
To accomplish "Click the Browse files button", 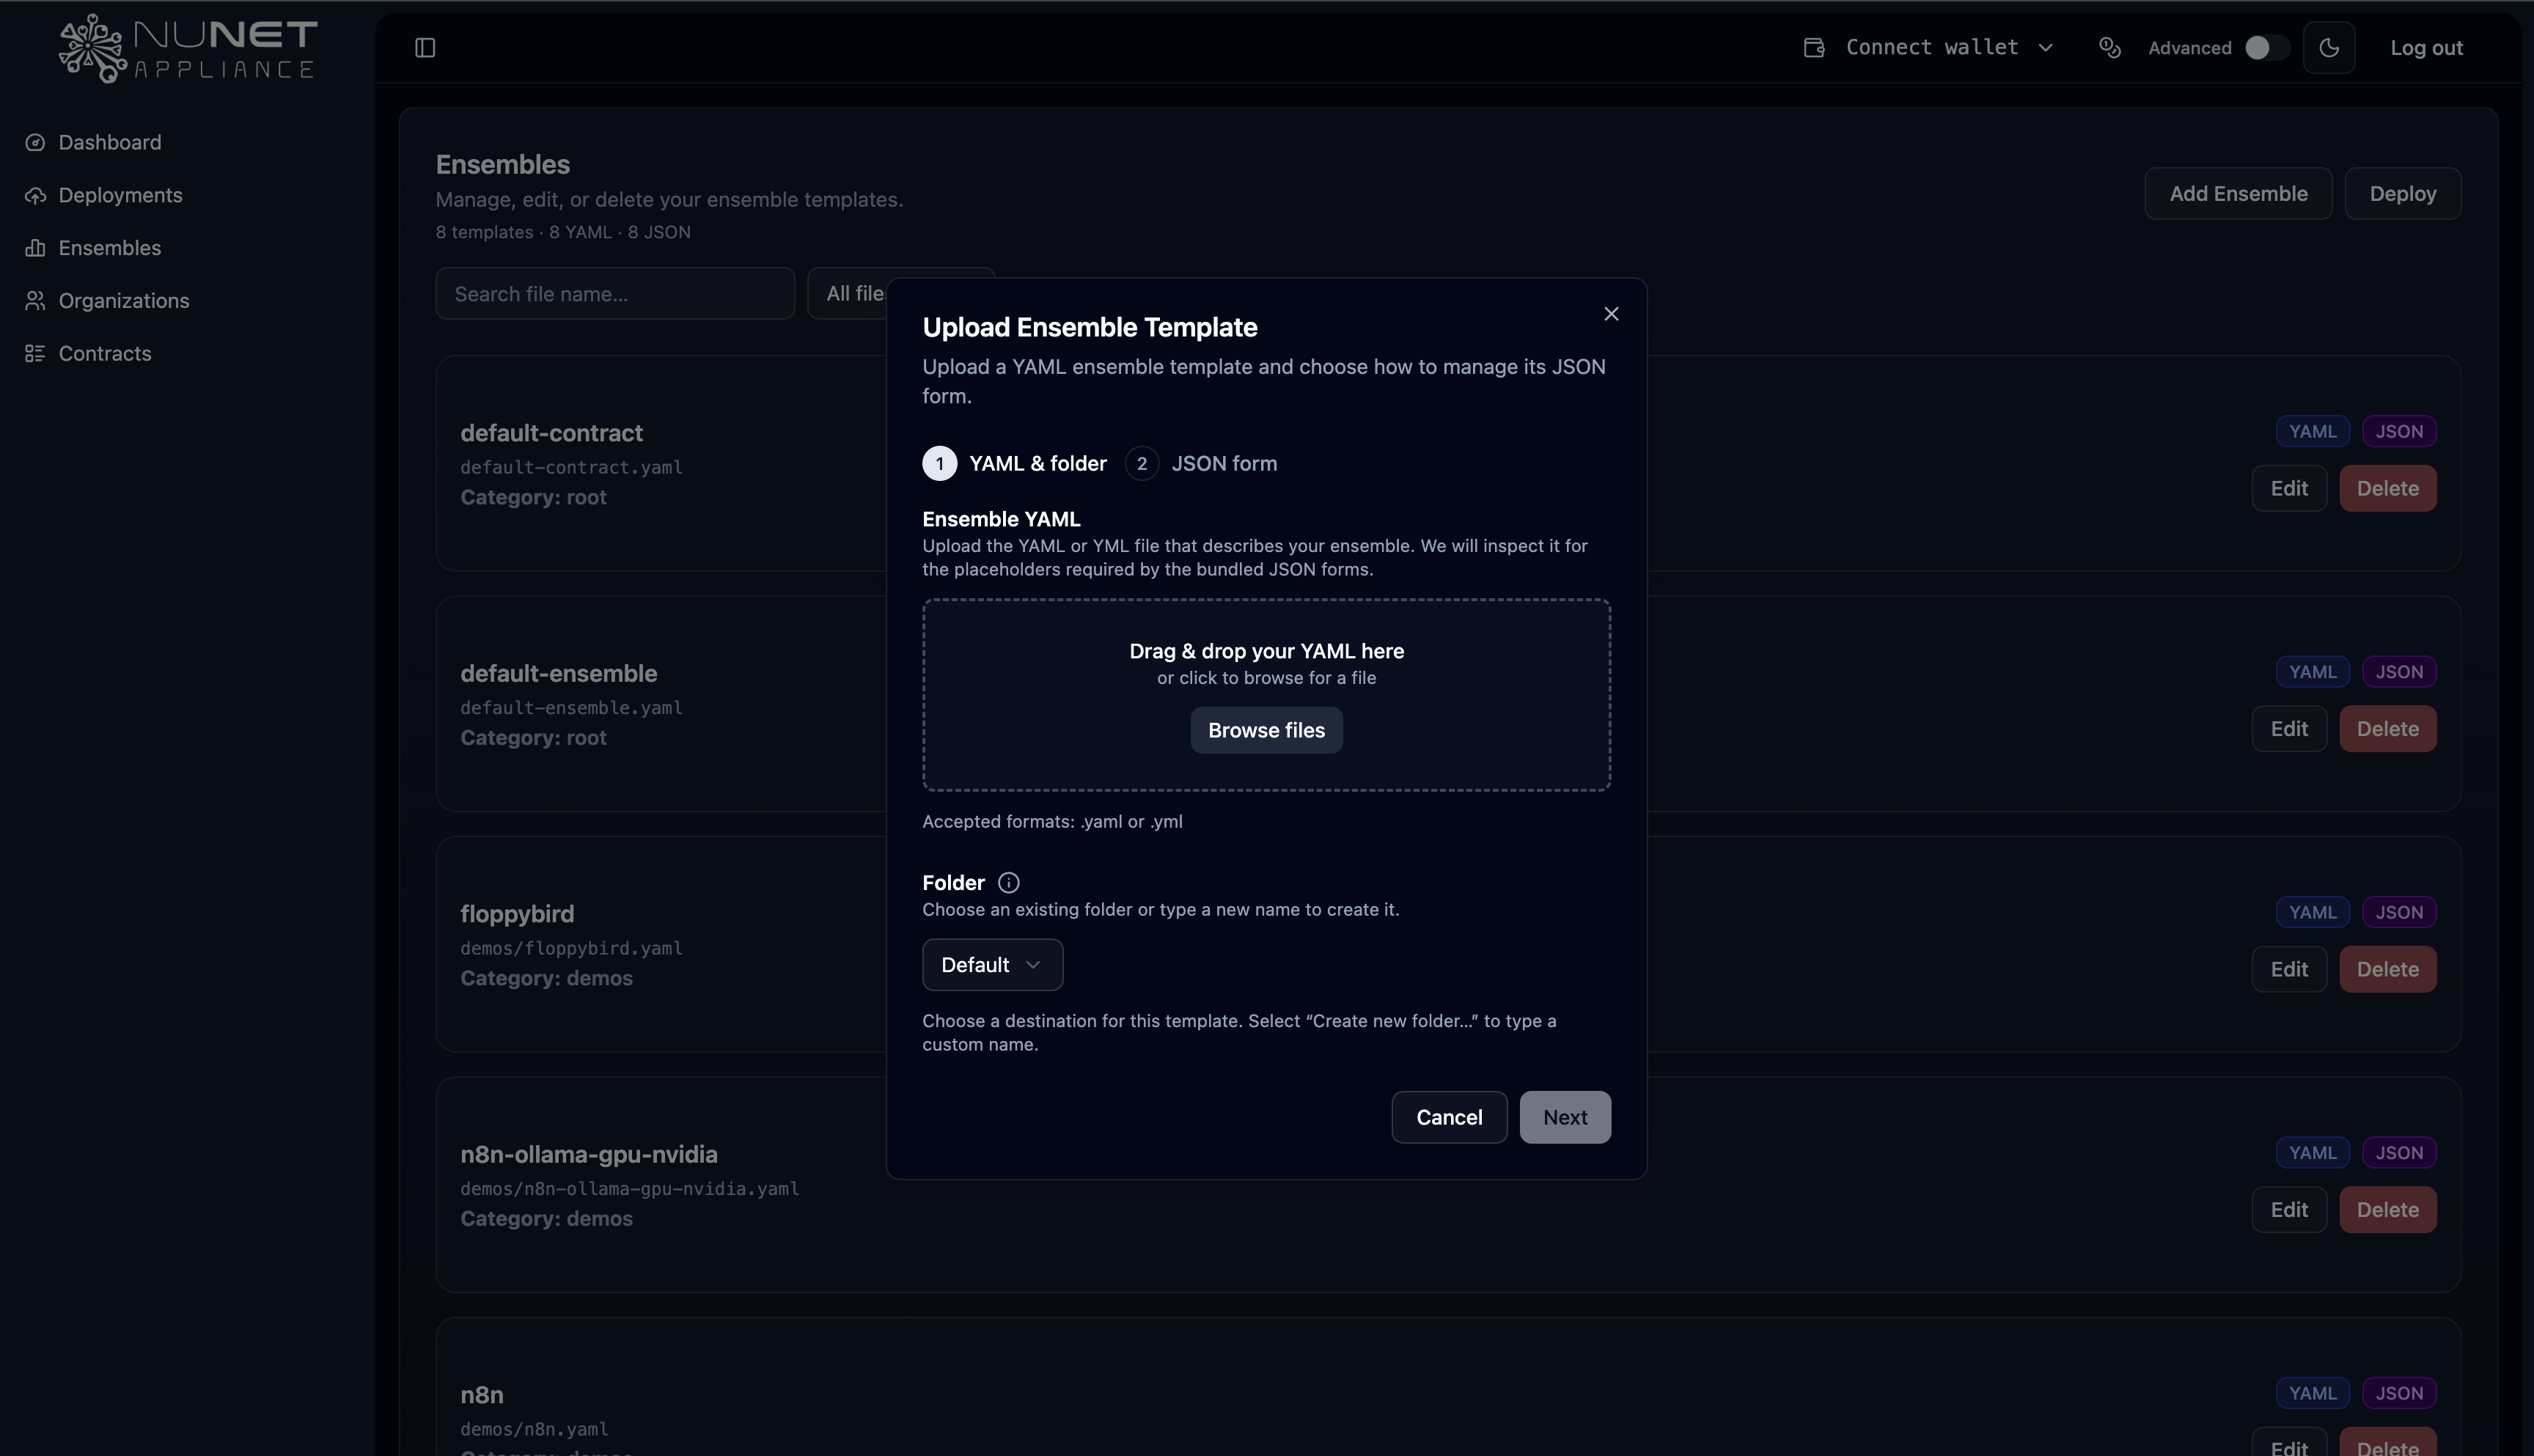I will 1266,731.
